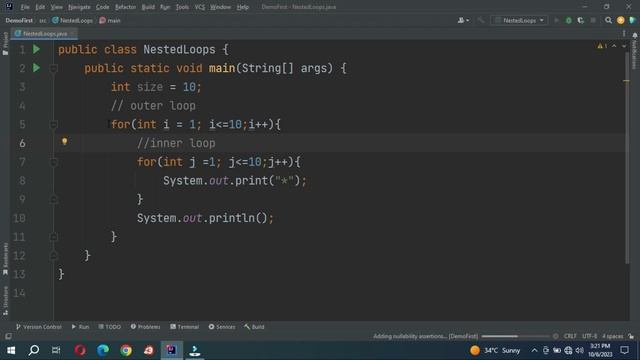Go to next highlighted error arrow
This screenshot has width=640, height=360.
click(x=624, y=46)
